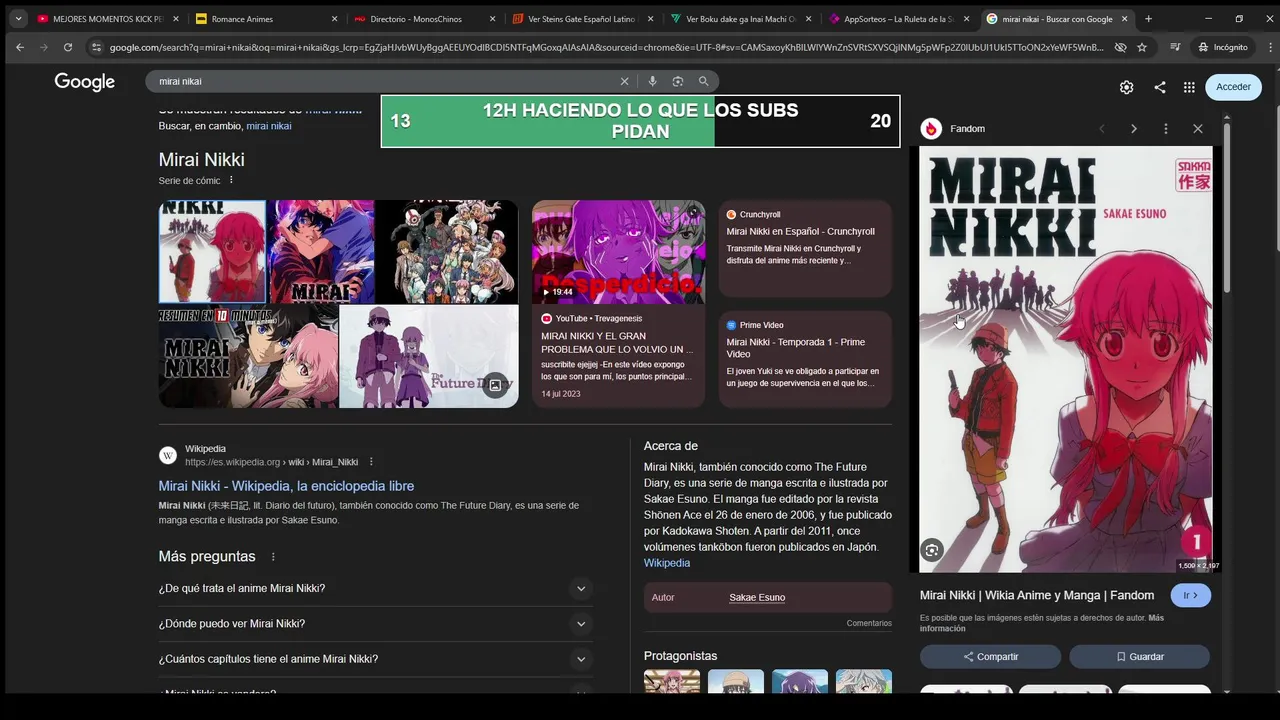The width and height of the screenshot is (1280, 720).
Task: Open more options next to Serie de cómic
Action: pos(231,180)
